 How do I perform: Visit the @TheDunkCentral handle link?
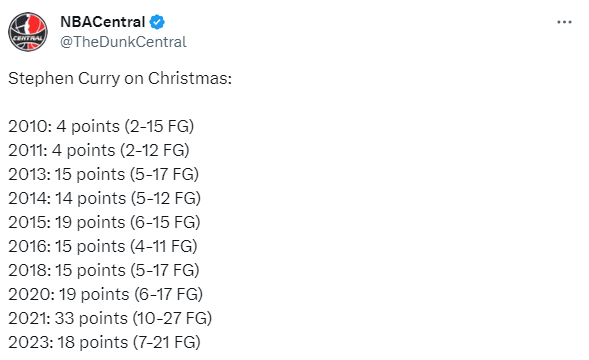(x=123, y=42)
